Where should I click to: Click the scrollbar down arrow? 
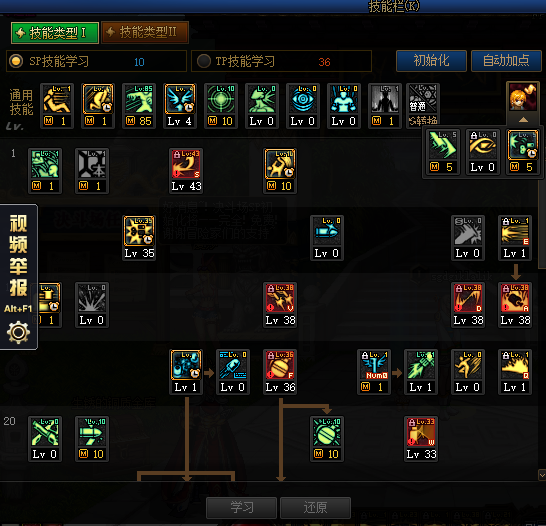[542, 475]
